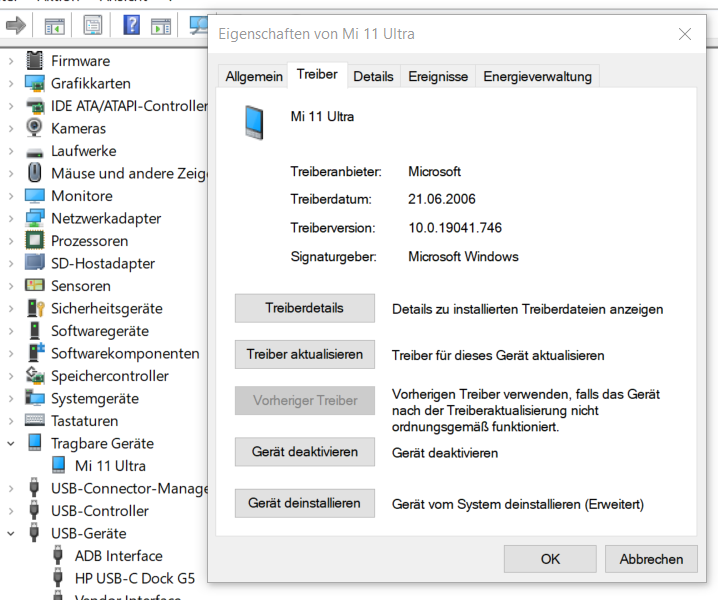Collapse the Tragbare Geräte category
The image size is (718, 600).
pyautogui.click(x=11, y=443)
